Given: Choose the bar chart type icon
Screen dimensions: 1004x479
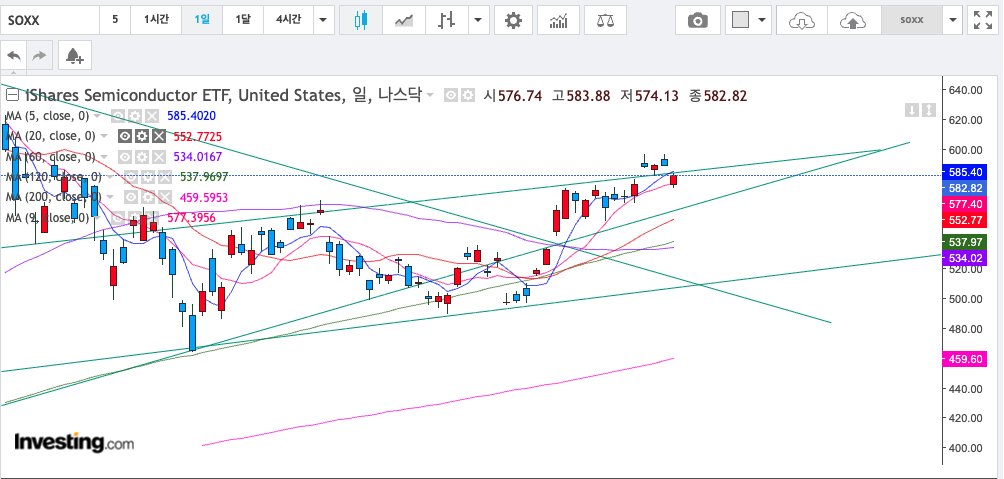Looking at the screenshot, I should [446, 20].
